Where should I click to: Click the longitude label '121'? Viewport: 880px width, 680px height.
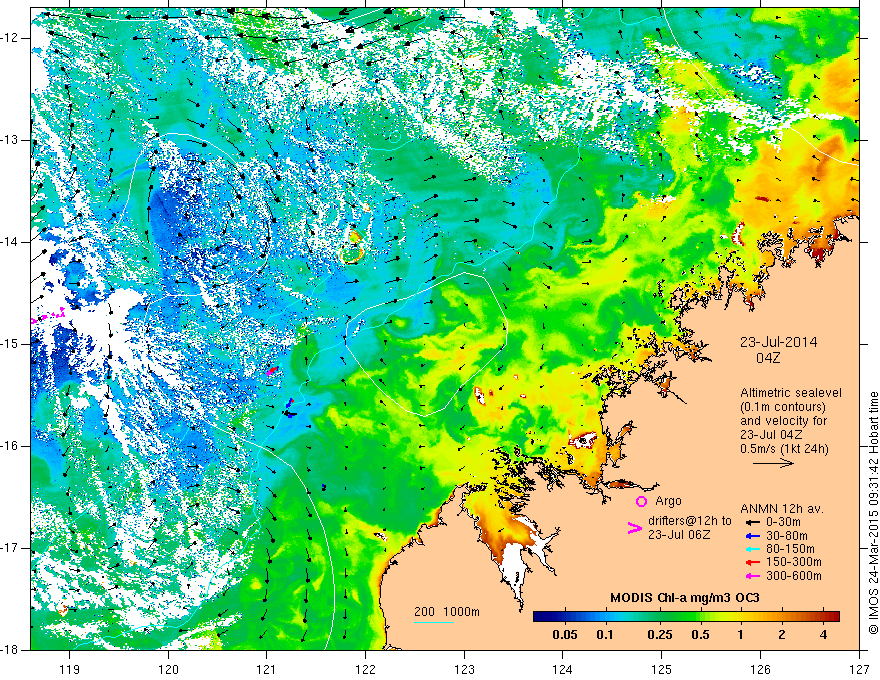point(267,669)
